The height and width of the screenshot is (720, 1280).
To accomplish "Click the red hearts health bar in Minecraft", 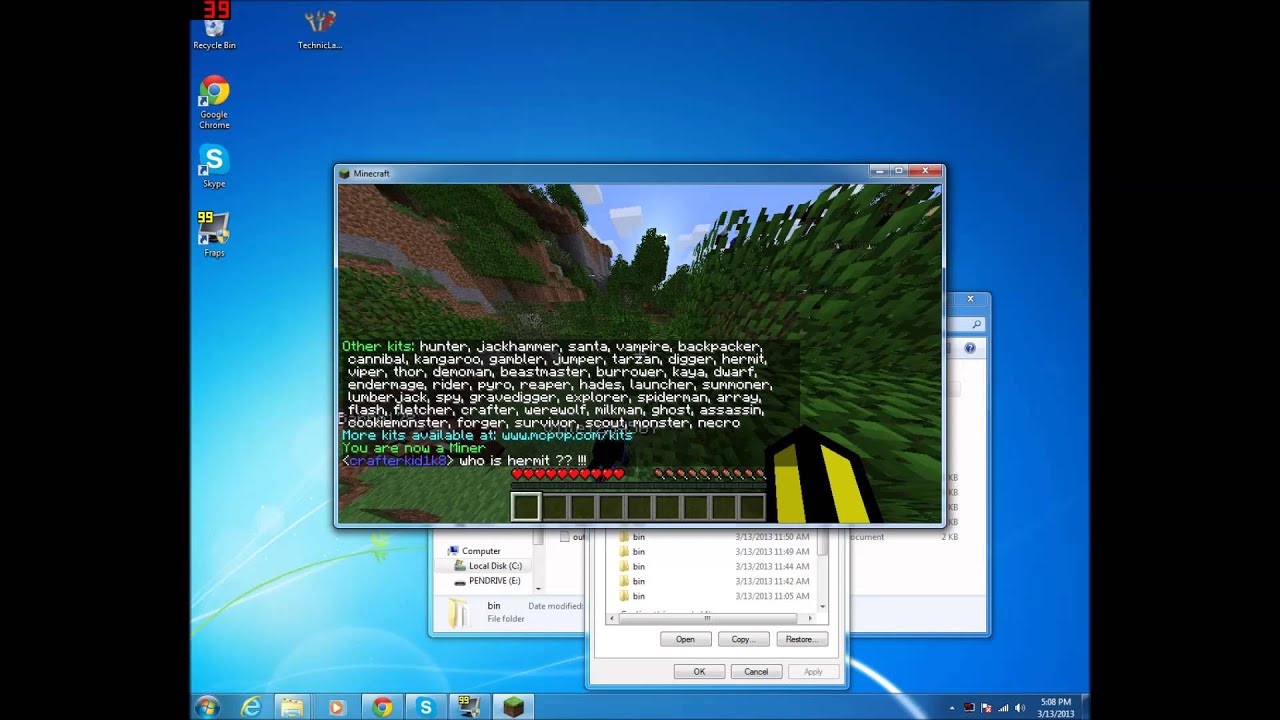I will (x=568, y=474).
